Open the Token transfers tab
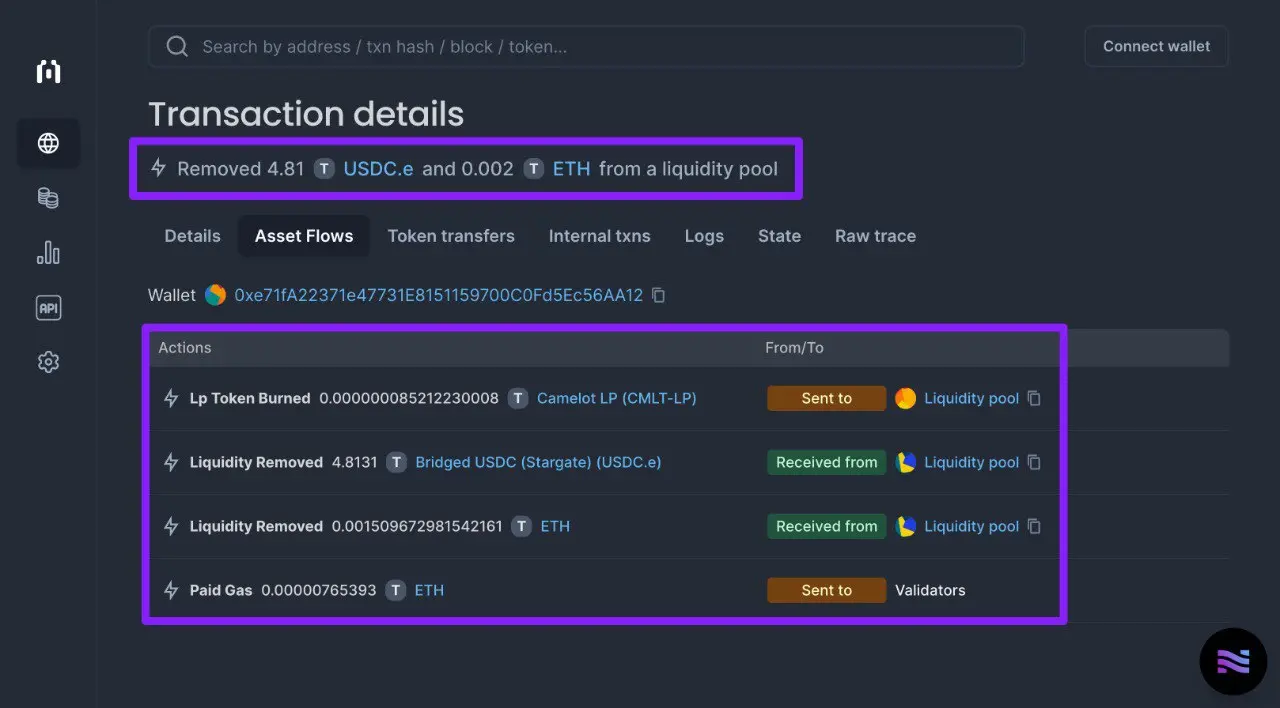 click(x=451, y=236)
